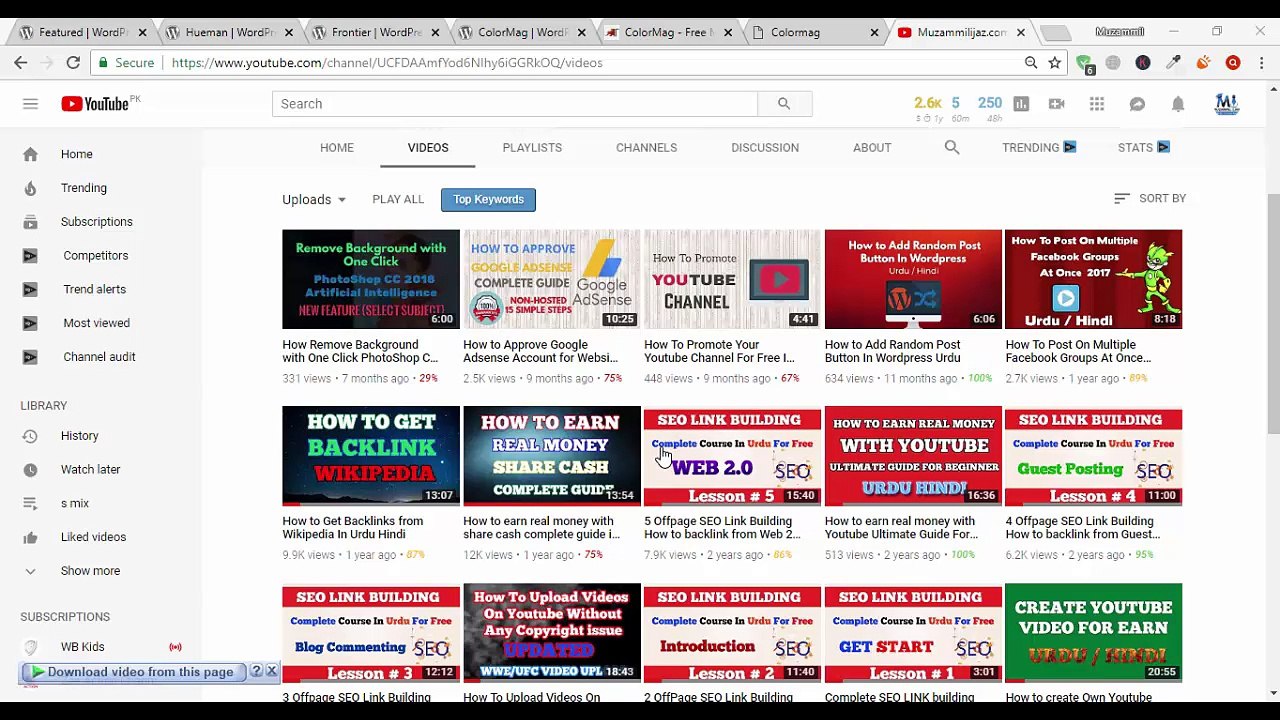
Task: Open Channel audit in the sidebar
Action: pos(100,357)
